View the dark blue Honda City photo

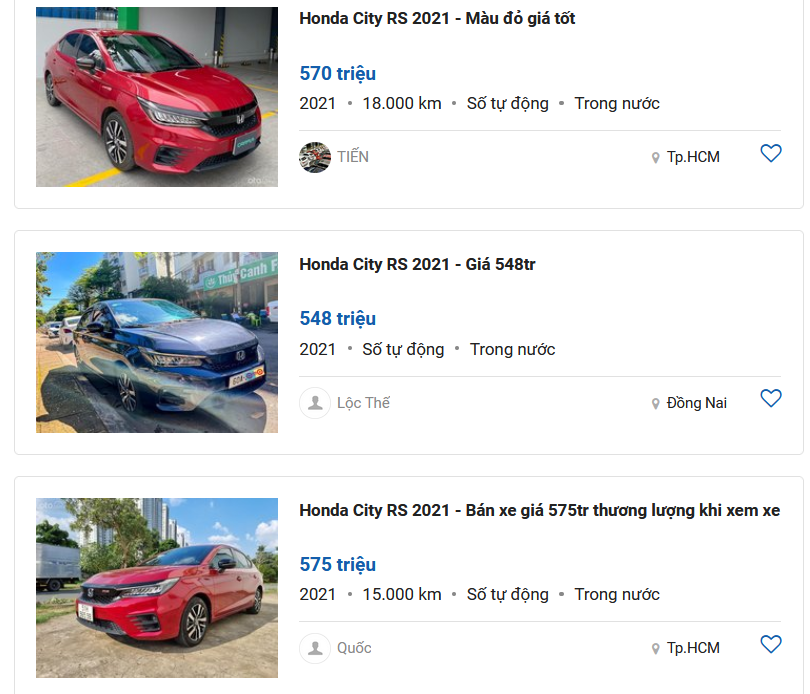(x=157, y=342)
